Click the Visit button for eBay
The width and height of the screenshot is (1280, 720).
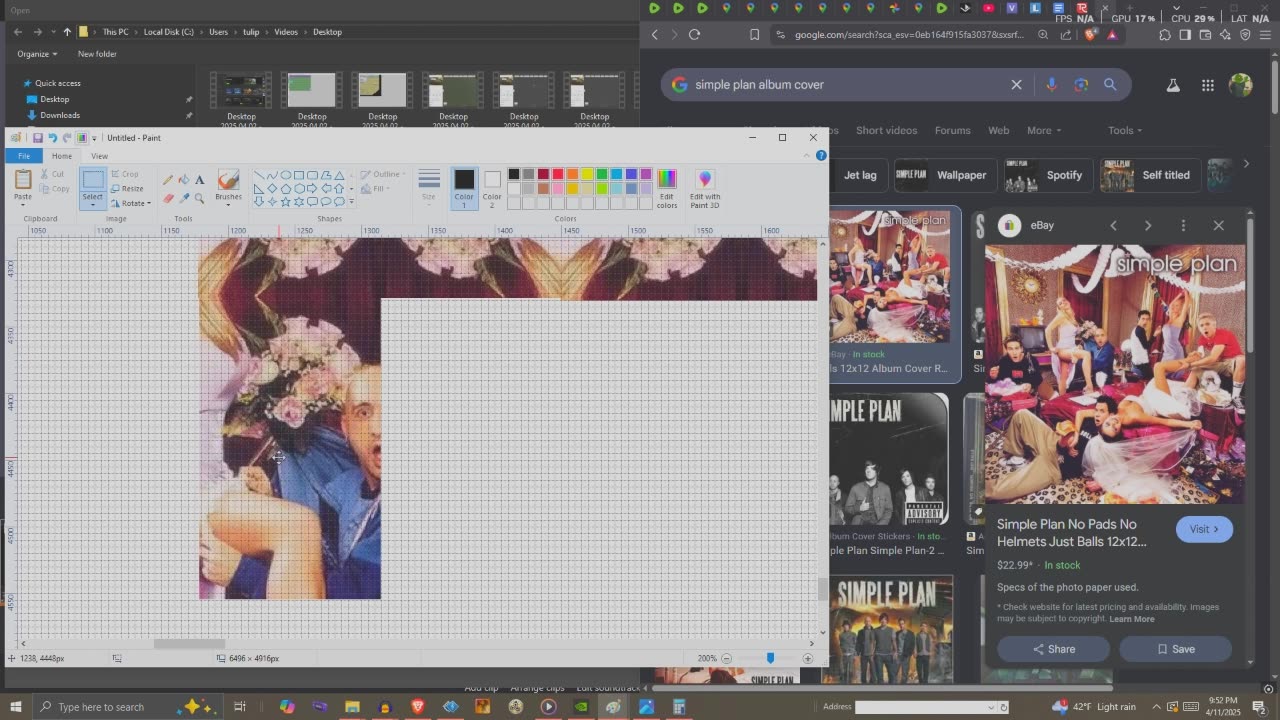point(1204,529)
